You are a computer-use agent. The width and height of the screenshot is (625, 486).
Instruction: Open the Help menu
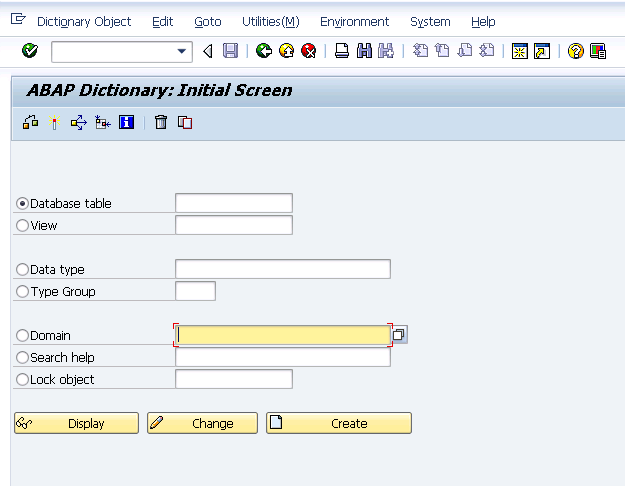[483, 22]
